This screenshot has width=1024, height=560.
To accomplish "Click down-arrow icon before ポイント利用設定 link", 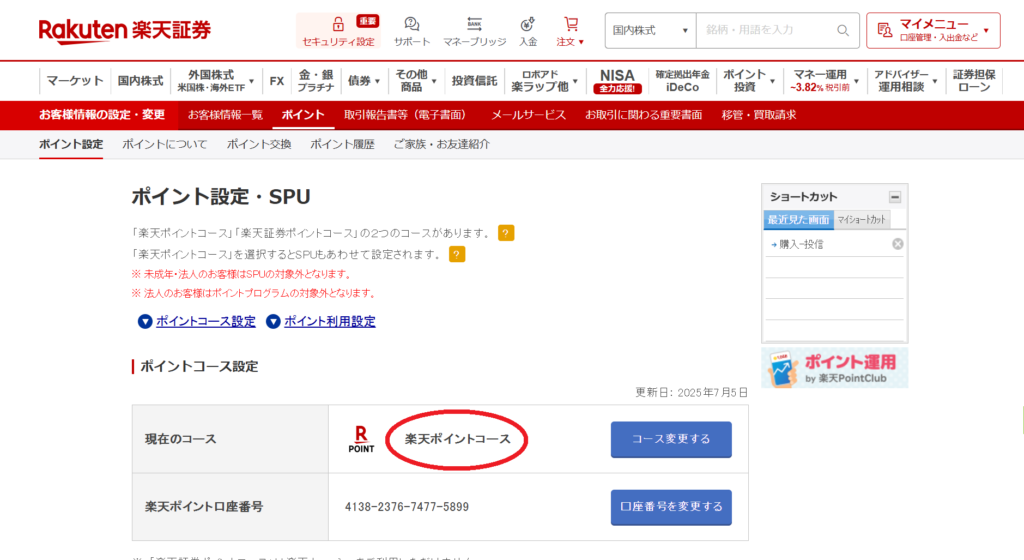I will click(x=273, y=321).
